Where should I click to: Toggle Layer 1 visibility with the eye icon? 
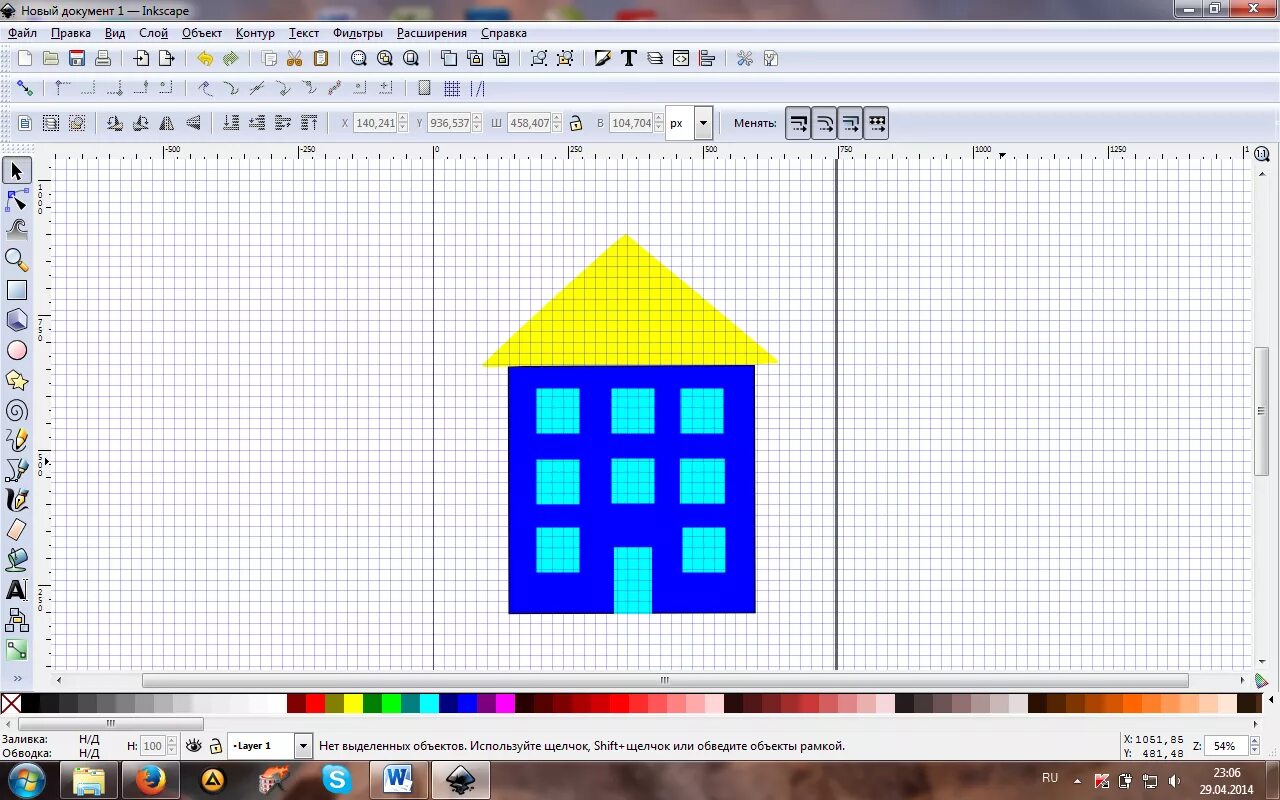pos(194,746)
